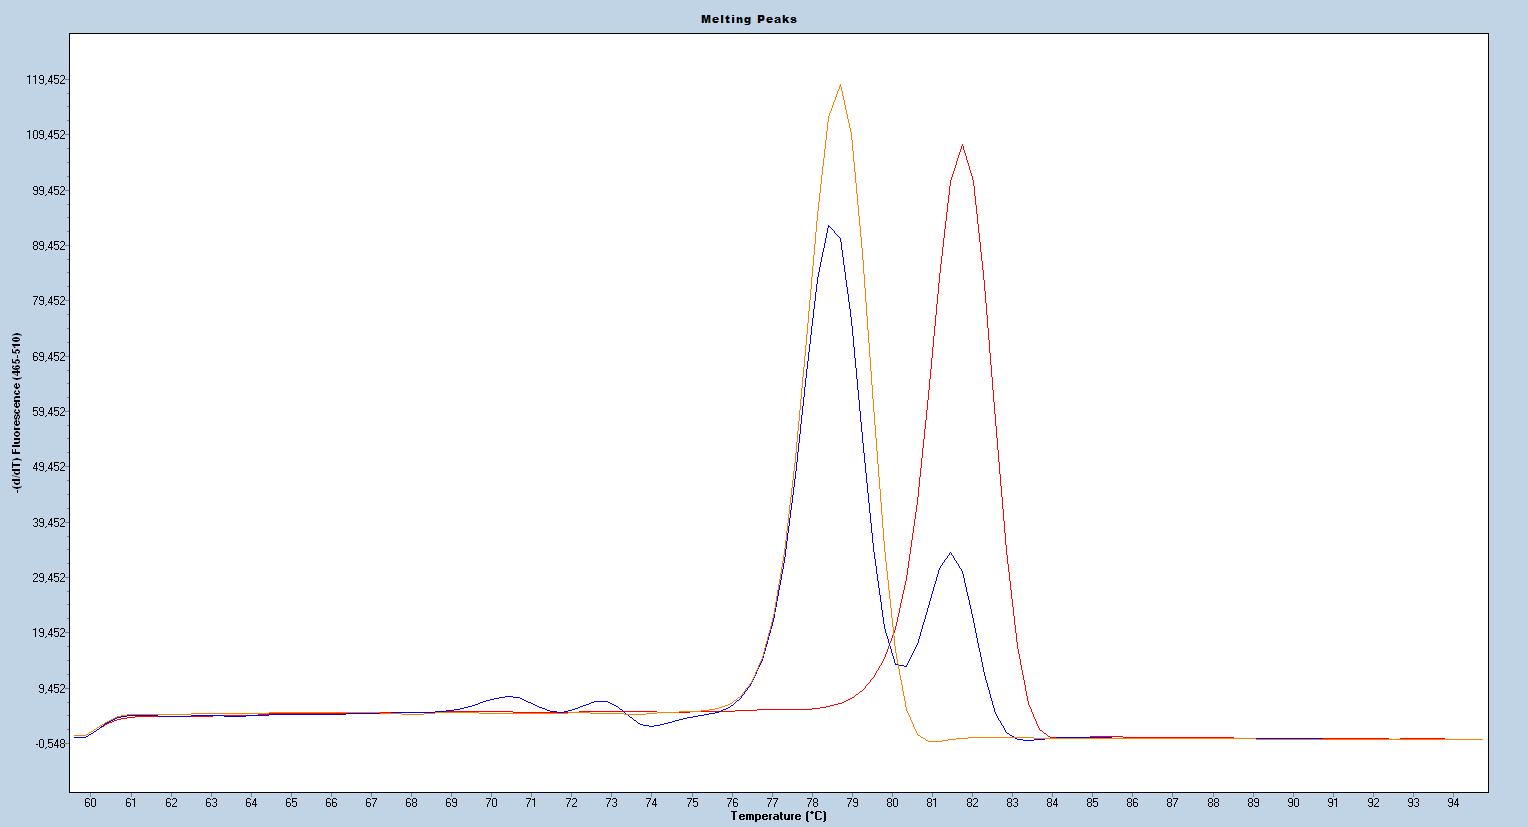The image size is (1528, 827).
Task: Click y-axis value 49,452
Action: click(x=49, y=467)
